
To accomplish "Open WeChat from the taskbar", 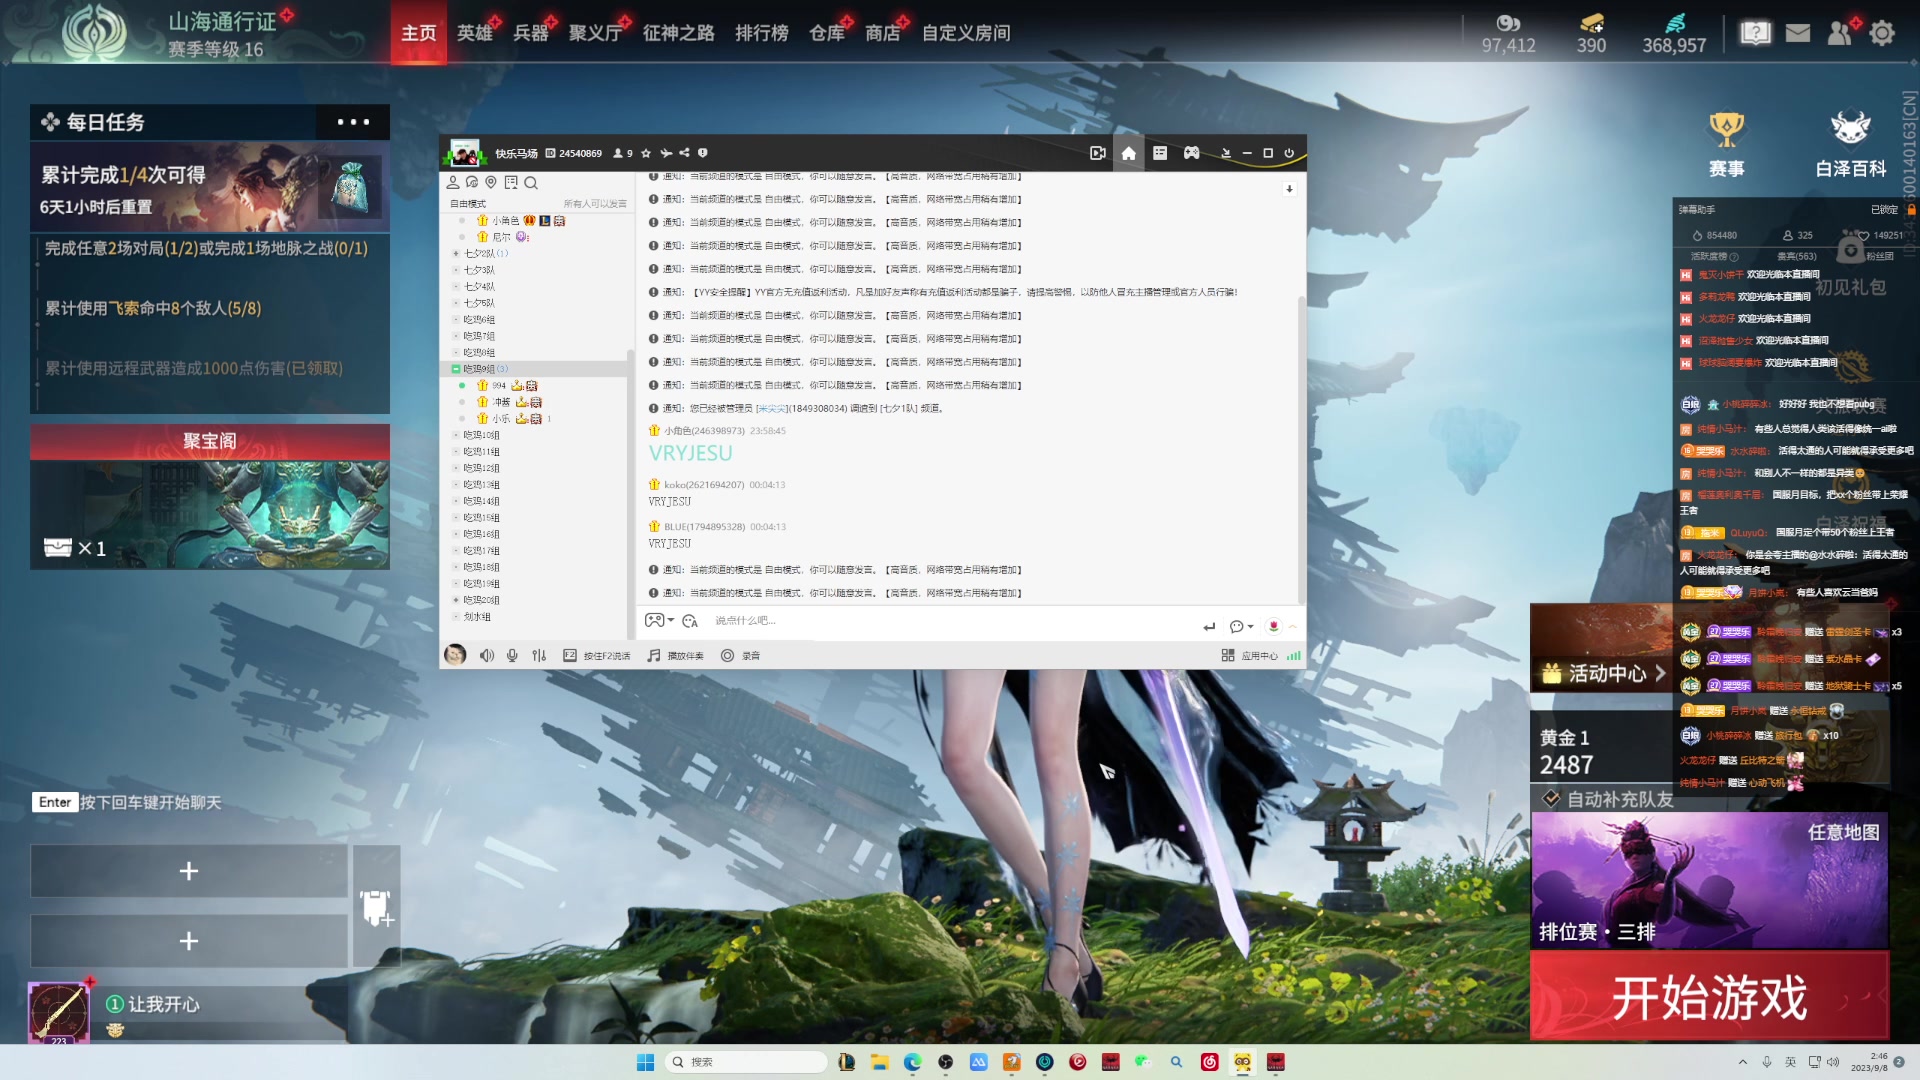I will (x=1143, y=1062).
